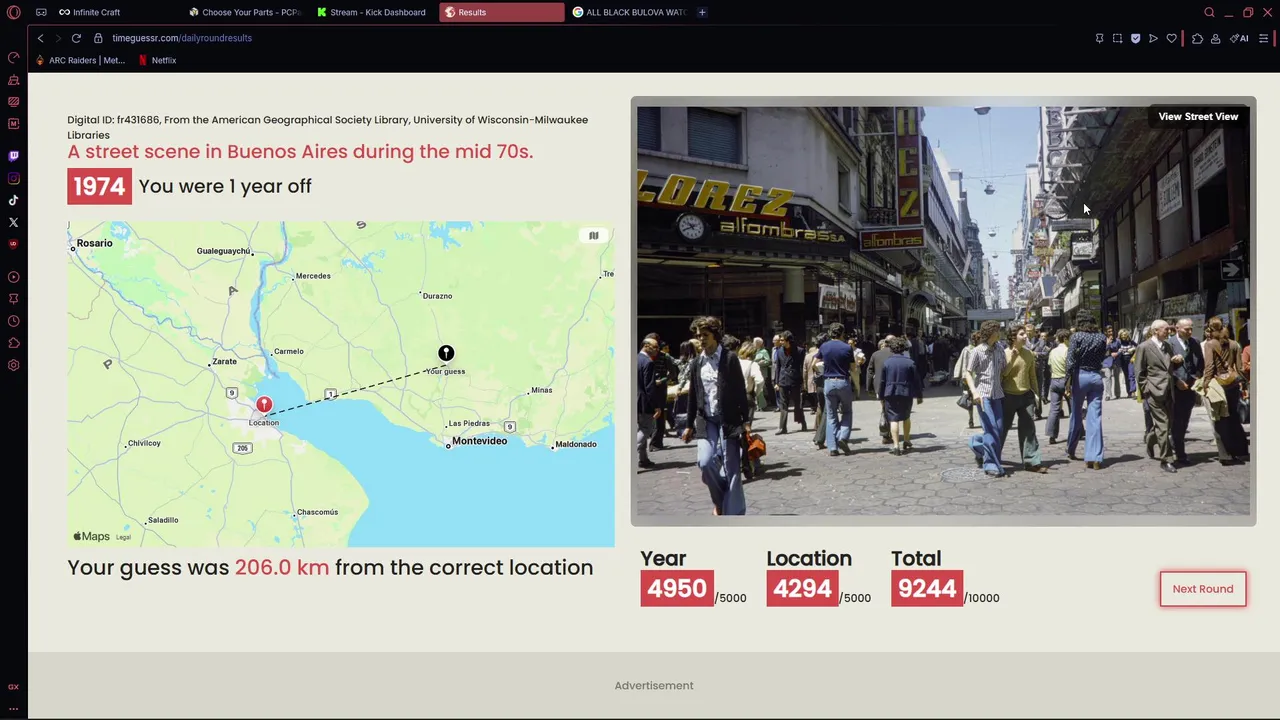The height and width of the screenshot is (720, 1280).
Task: Open the tab search magnifier
Action: [x=1209, y=12]
